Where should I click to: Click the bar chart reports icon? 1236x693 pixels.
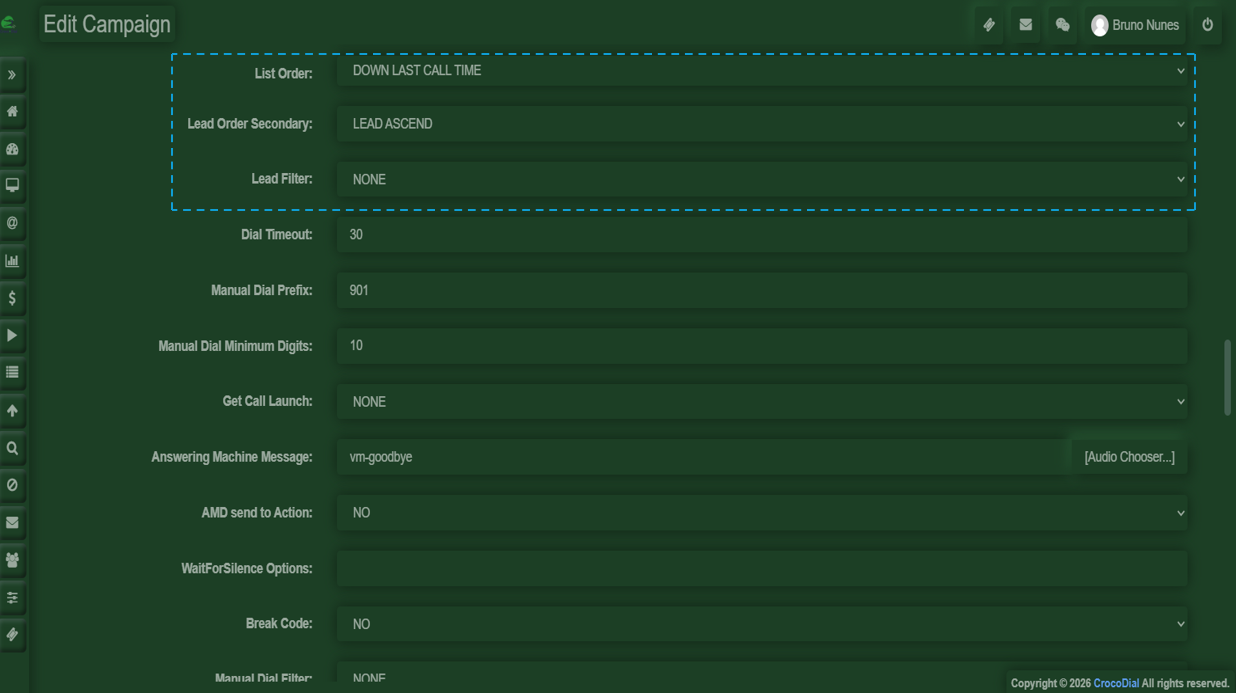click(12, 261)
